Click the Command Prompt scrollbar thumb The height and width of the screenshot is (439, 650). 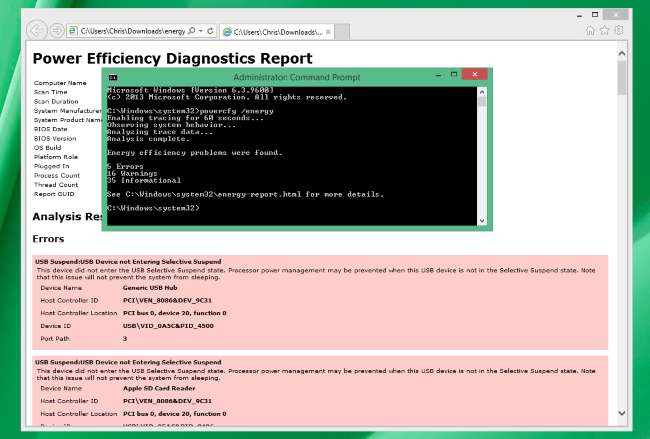click(x=482, y=102)
